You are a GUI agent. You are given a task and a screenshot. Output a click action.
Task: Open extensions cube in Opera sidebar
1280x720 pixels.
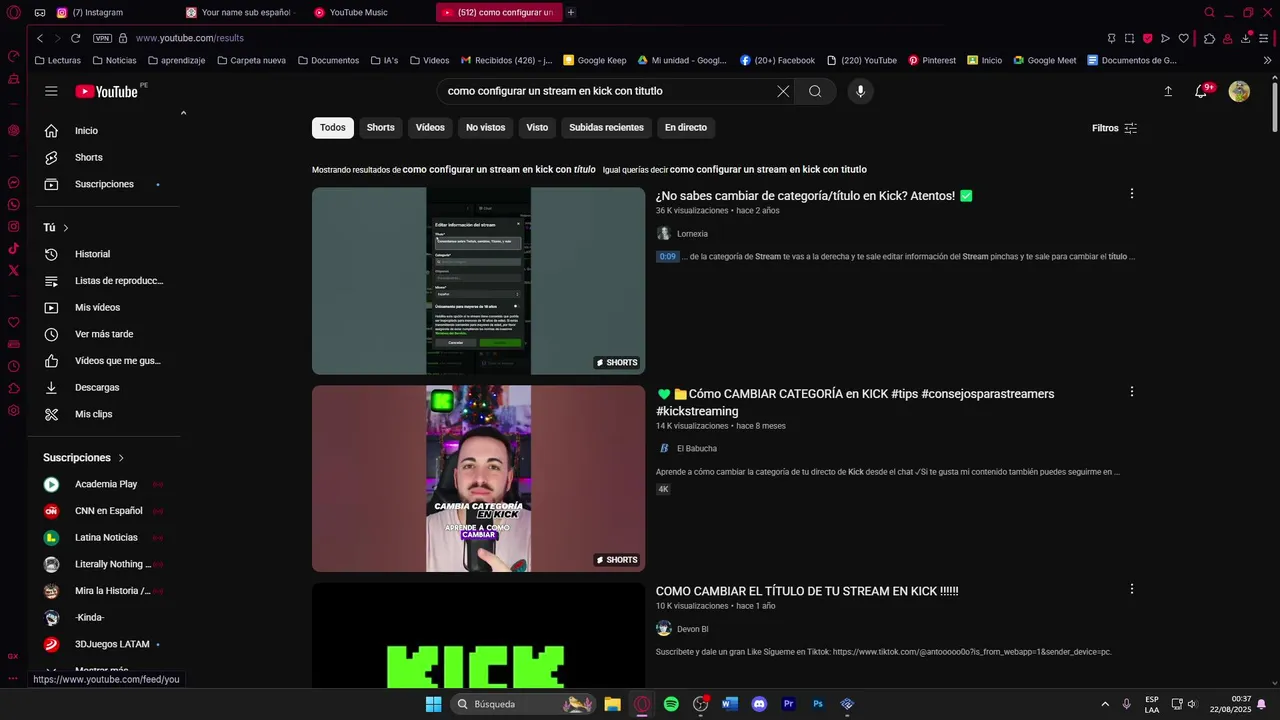point(13,388)
